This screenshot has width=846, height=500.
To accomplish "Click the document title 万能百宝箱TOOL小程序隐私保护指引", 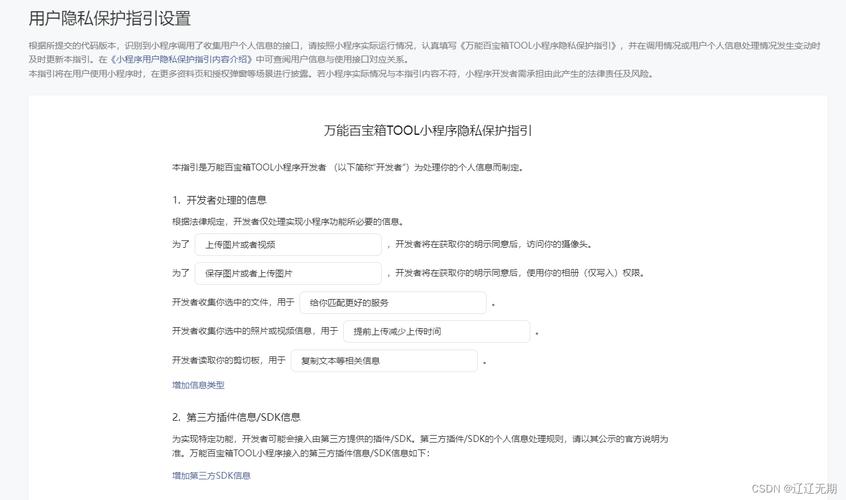I will (428, 131).
